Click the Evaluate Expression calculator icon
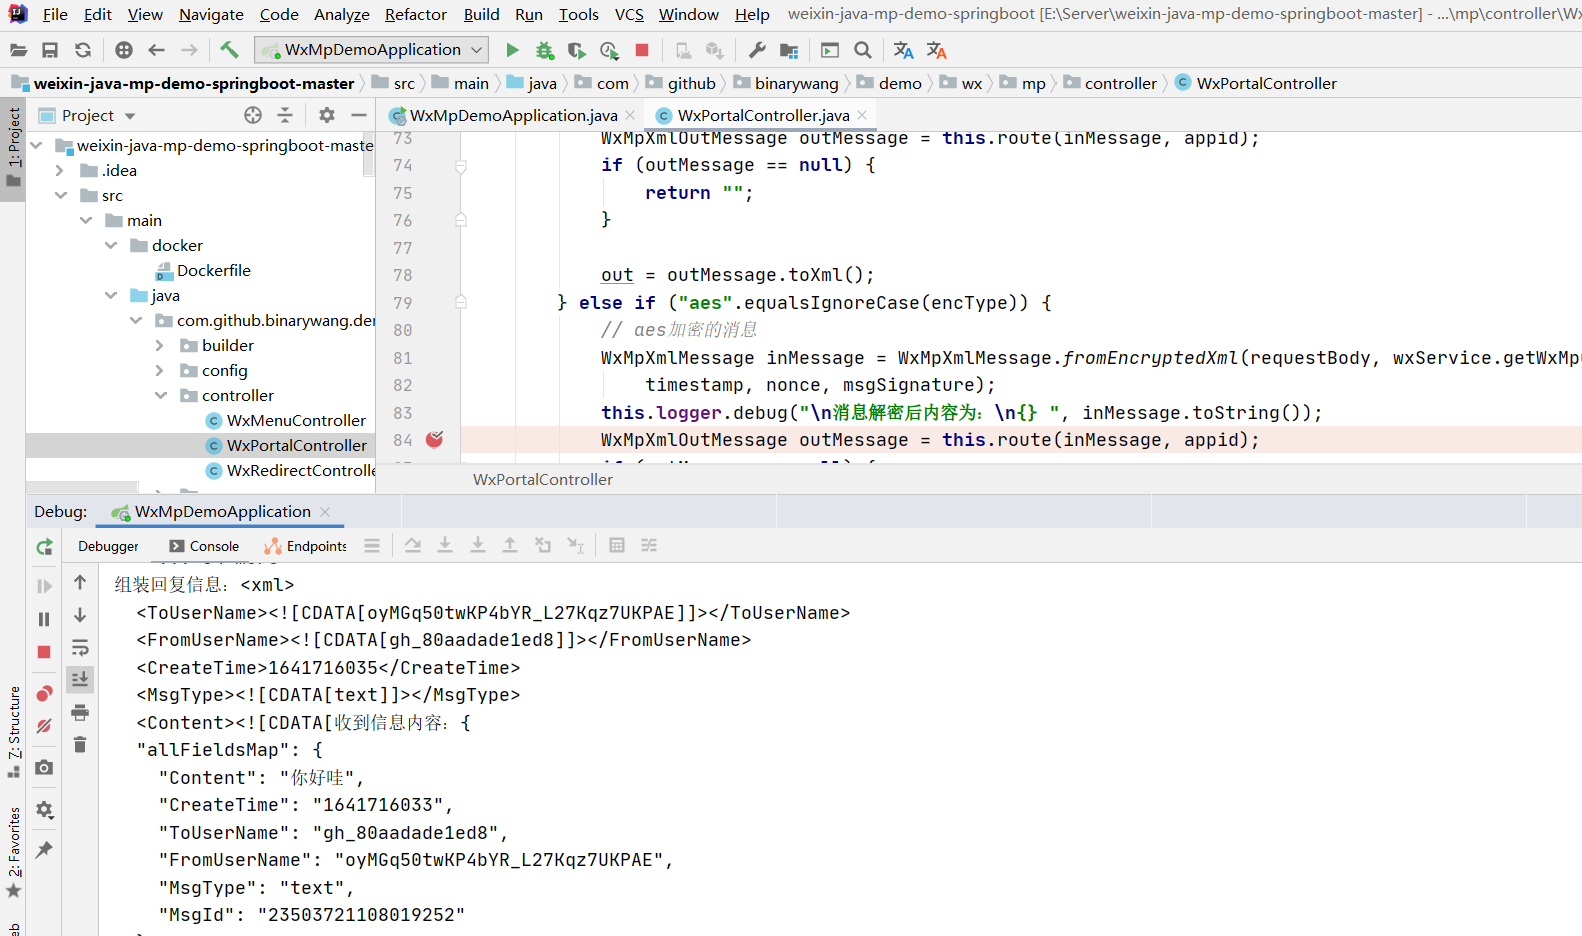This screenshot has height=936, width=1582. [x=617, y=545]
